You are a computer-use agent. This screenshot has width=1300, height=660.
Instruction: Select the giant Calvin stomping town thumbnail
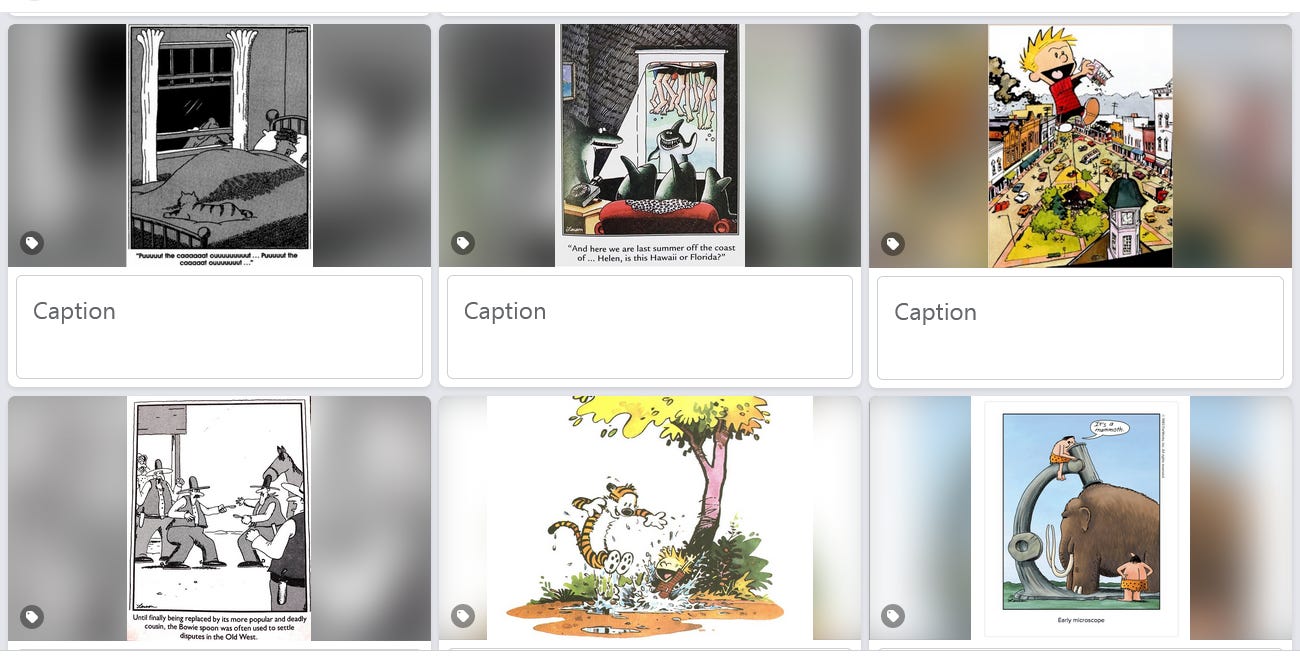click(1080, 146)
